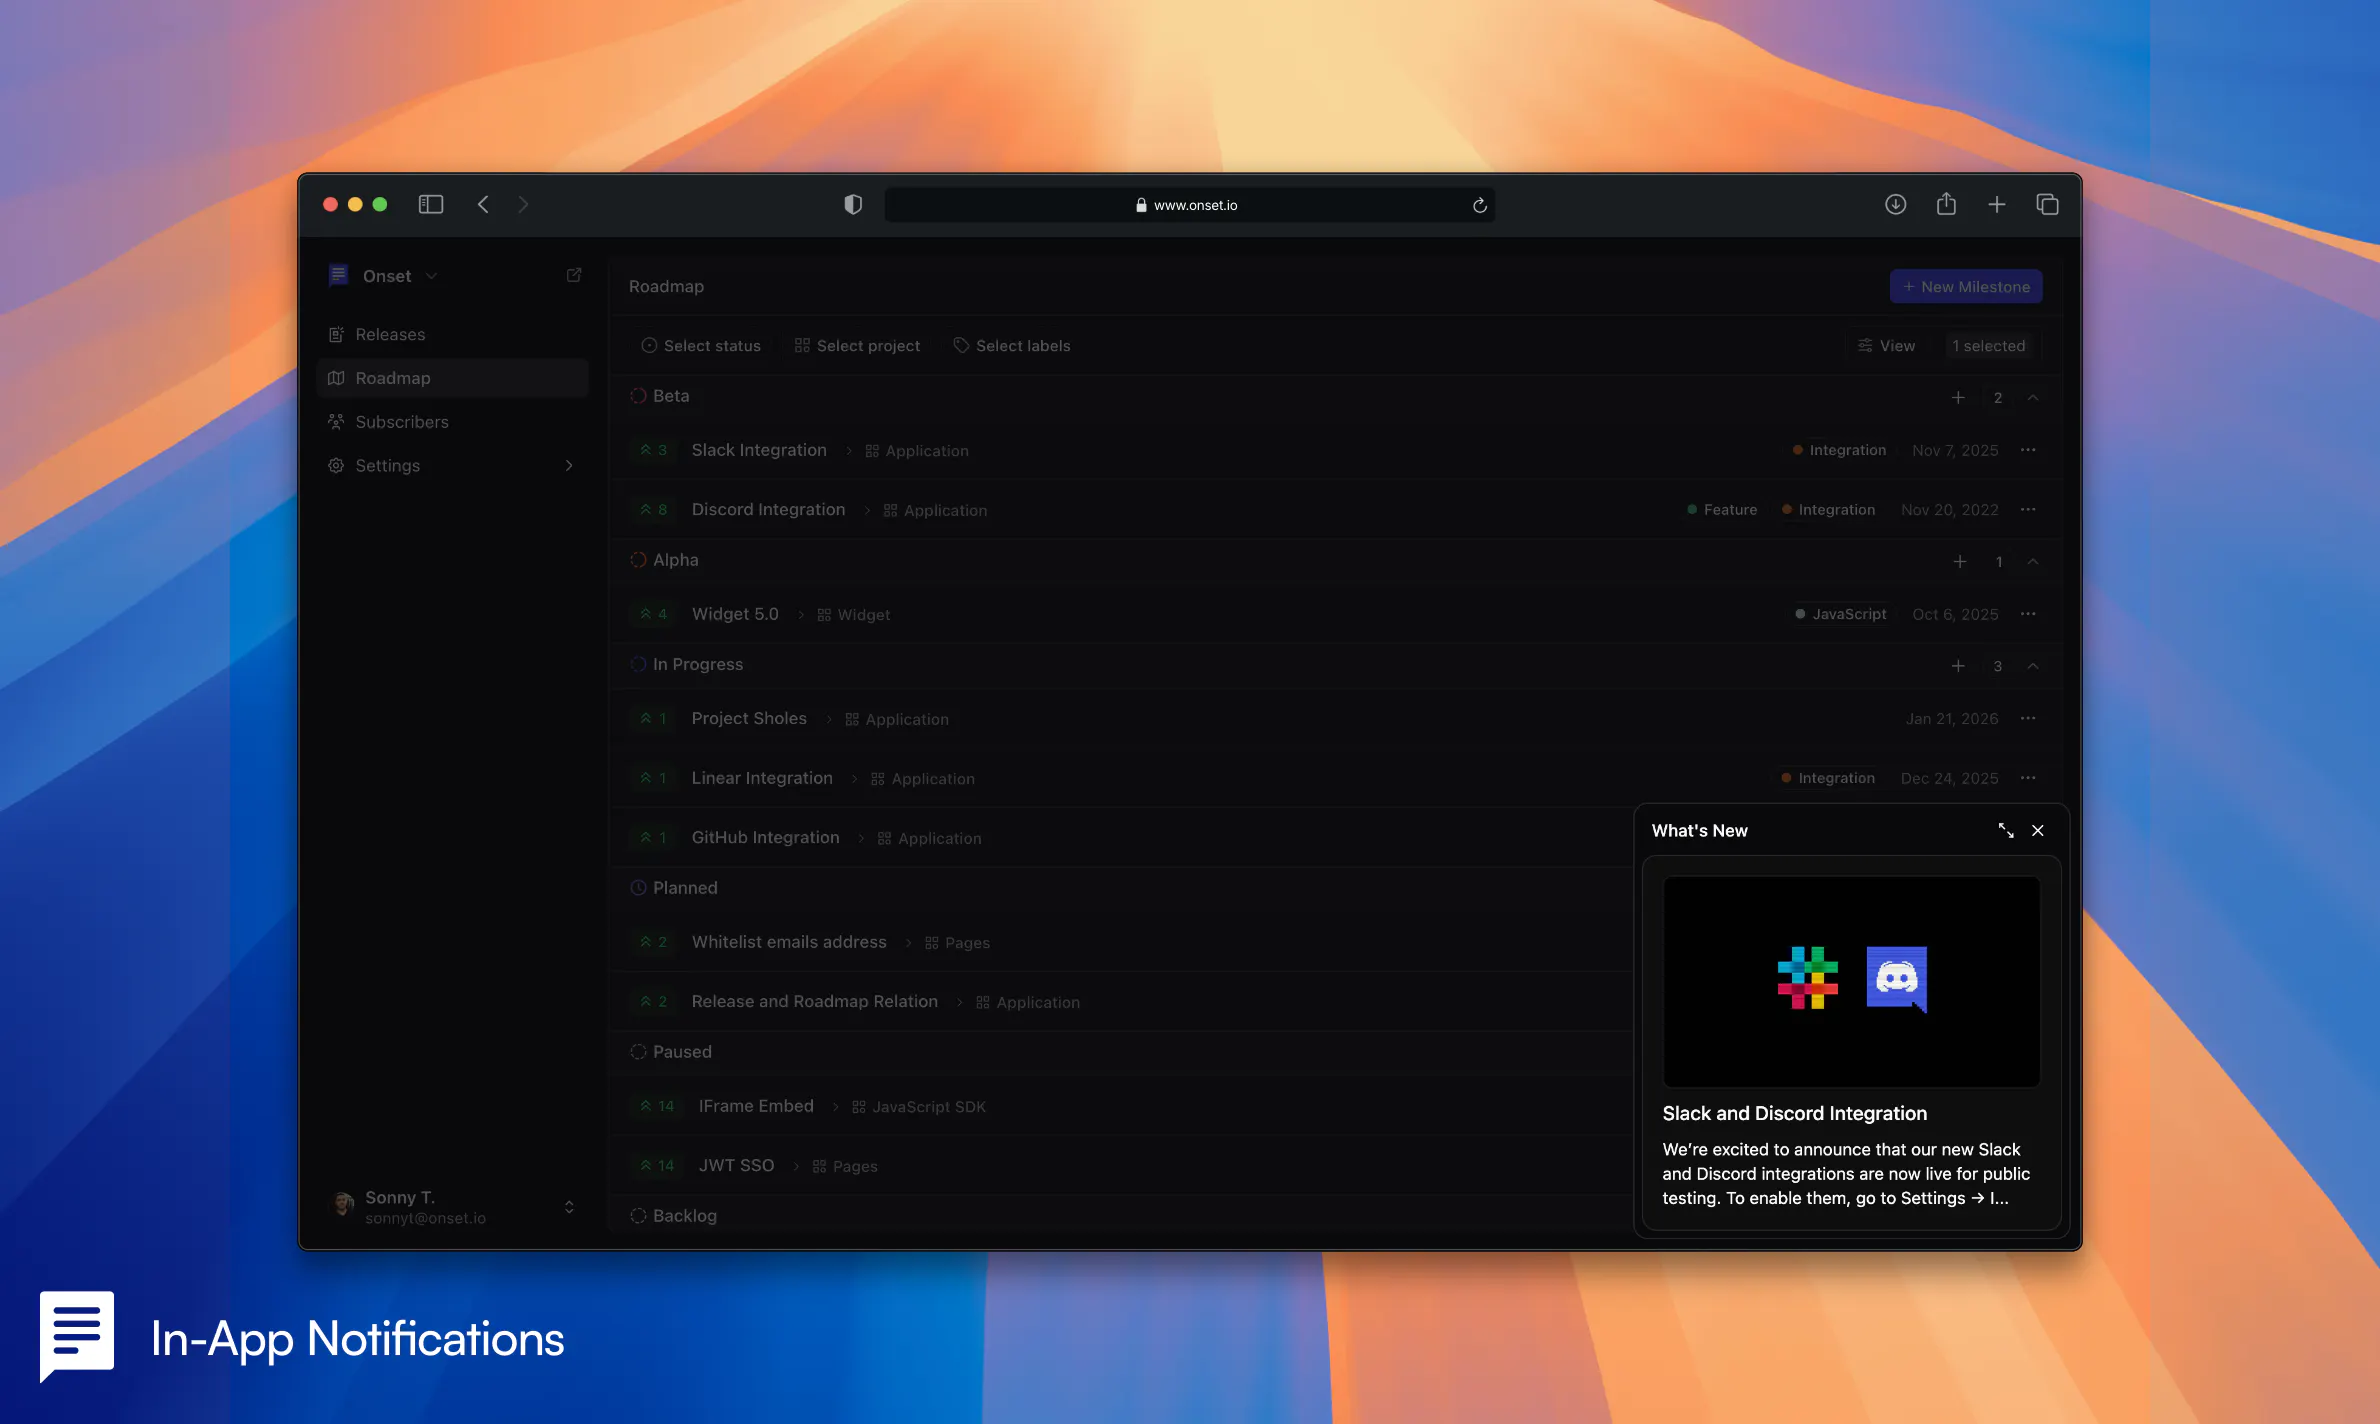Upvote the JWT SSO item

coord(658,1166)
